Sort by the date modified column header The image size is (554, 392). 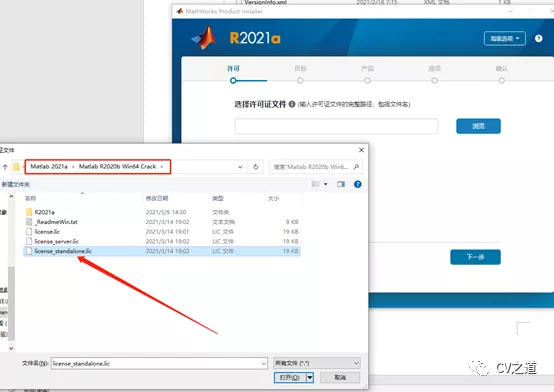pos(157,198)
